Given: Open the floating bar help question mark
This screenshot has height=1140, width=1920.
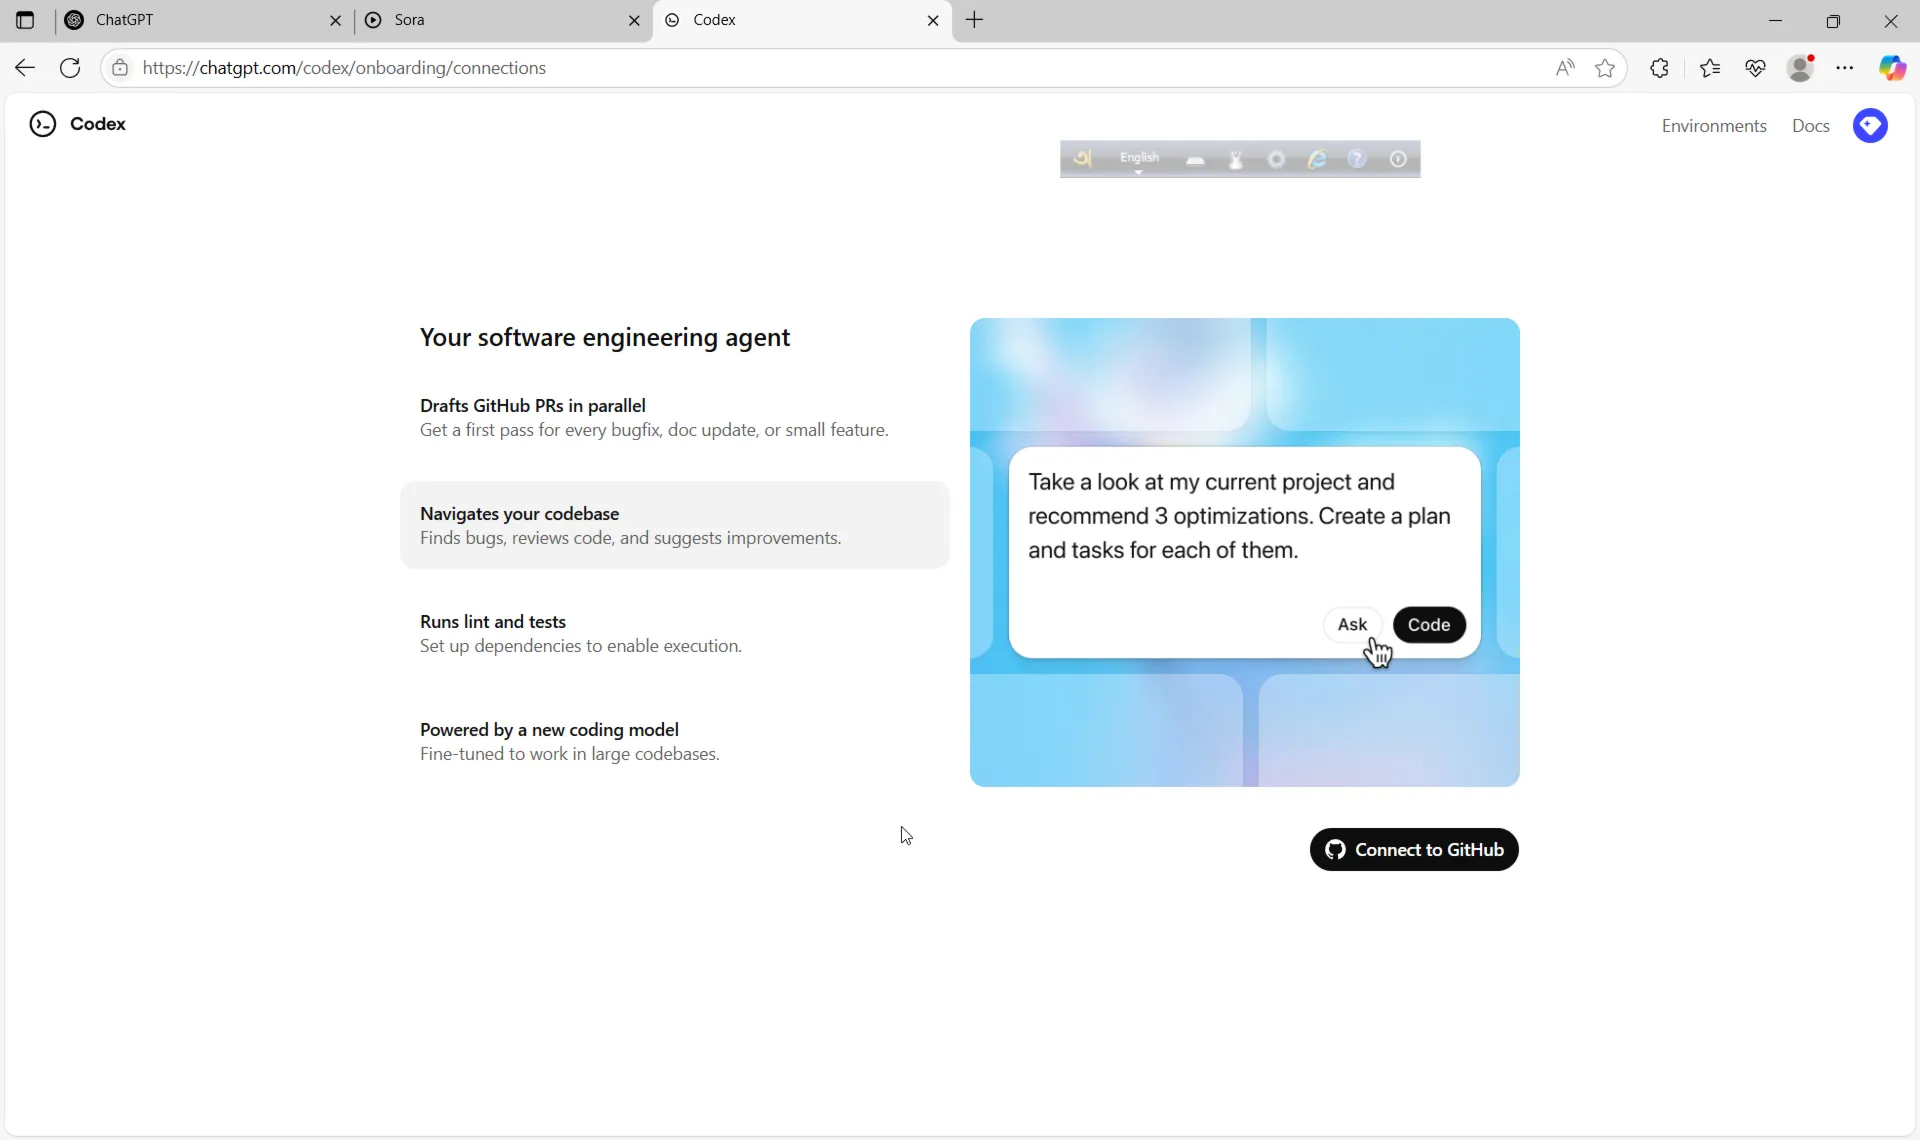Looking at the screenshot, I should point(1357,159).
